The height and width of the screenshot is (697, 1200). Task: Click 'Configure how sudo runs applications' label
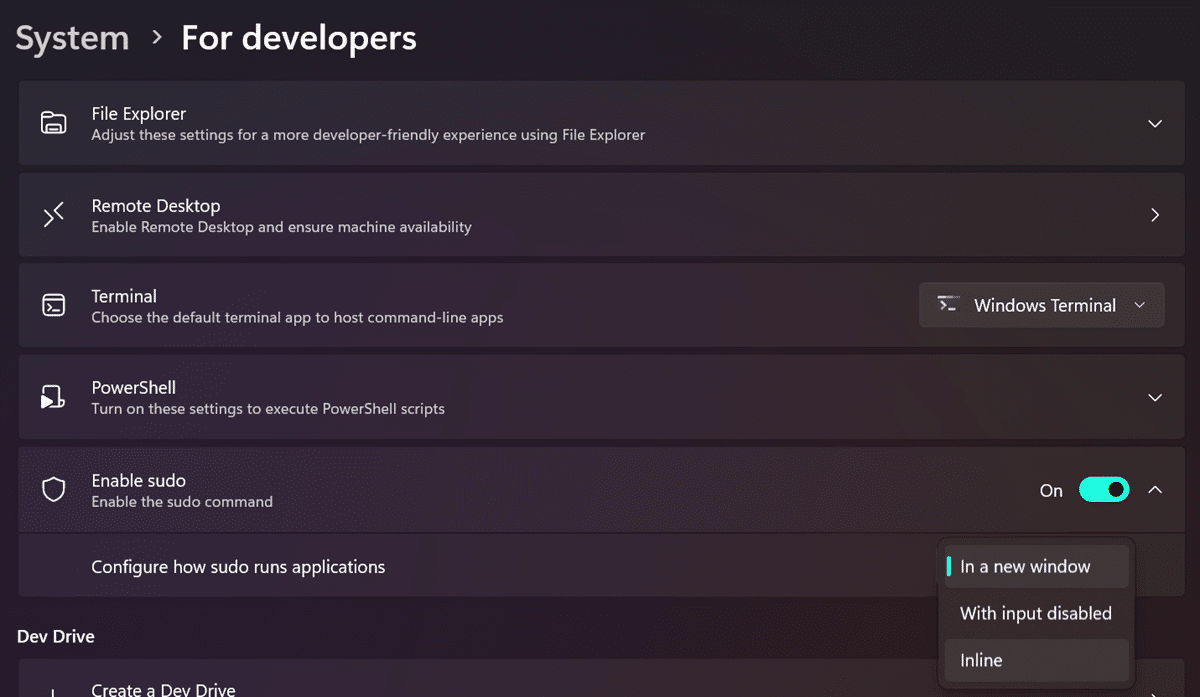[238, 567]
